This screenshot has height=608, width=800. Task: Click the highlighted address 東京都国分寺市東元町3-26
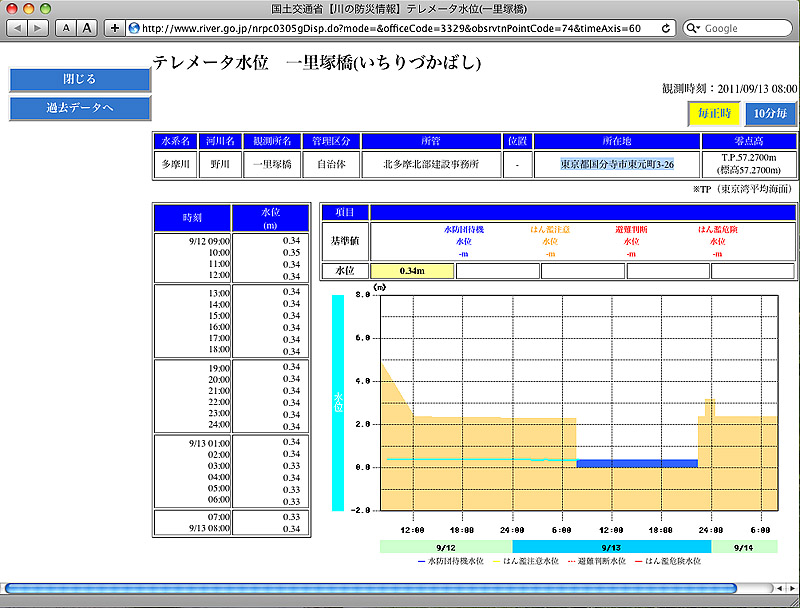coord(616,162)
